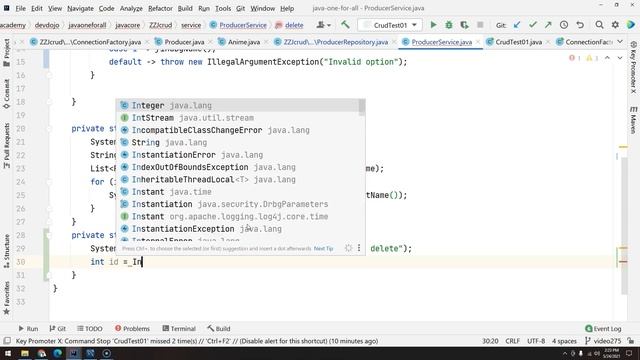Toggle read-only lock icon in status bar

631,341
